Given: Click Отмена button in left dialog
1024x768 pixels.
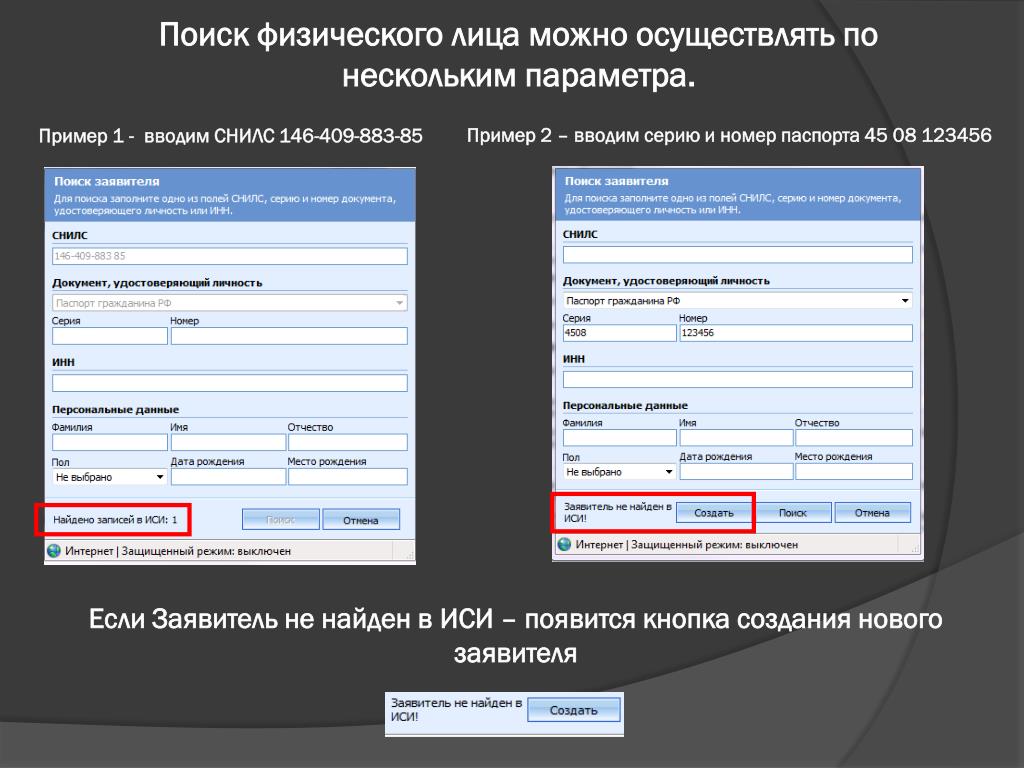Looking at the screenshot, I should tap(360, 520).
